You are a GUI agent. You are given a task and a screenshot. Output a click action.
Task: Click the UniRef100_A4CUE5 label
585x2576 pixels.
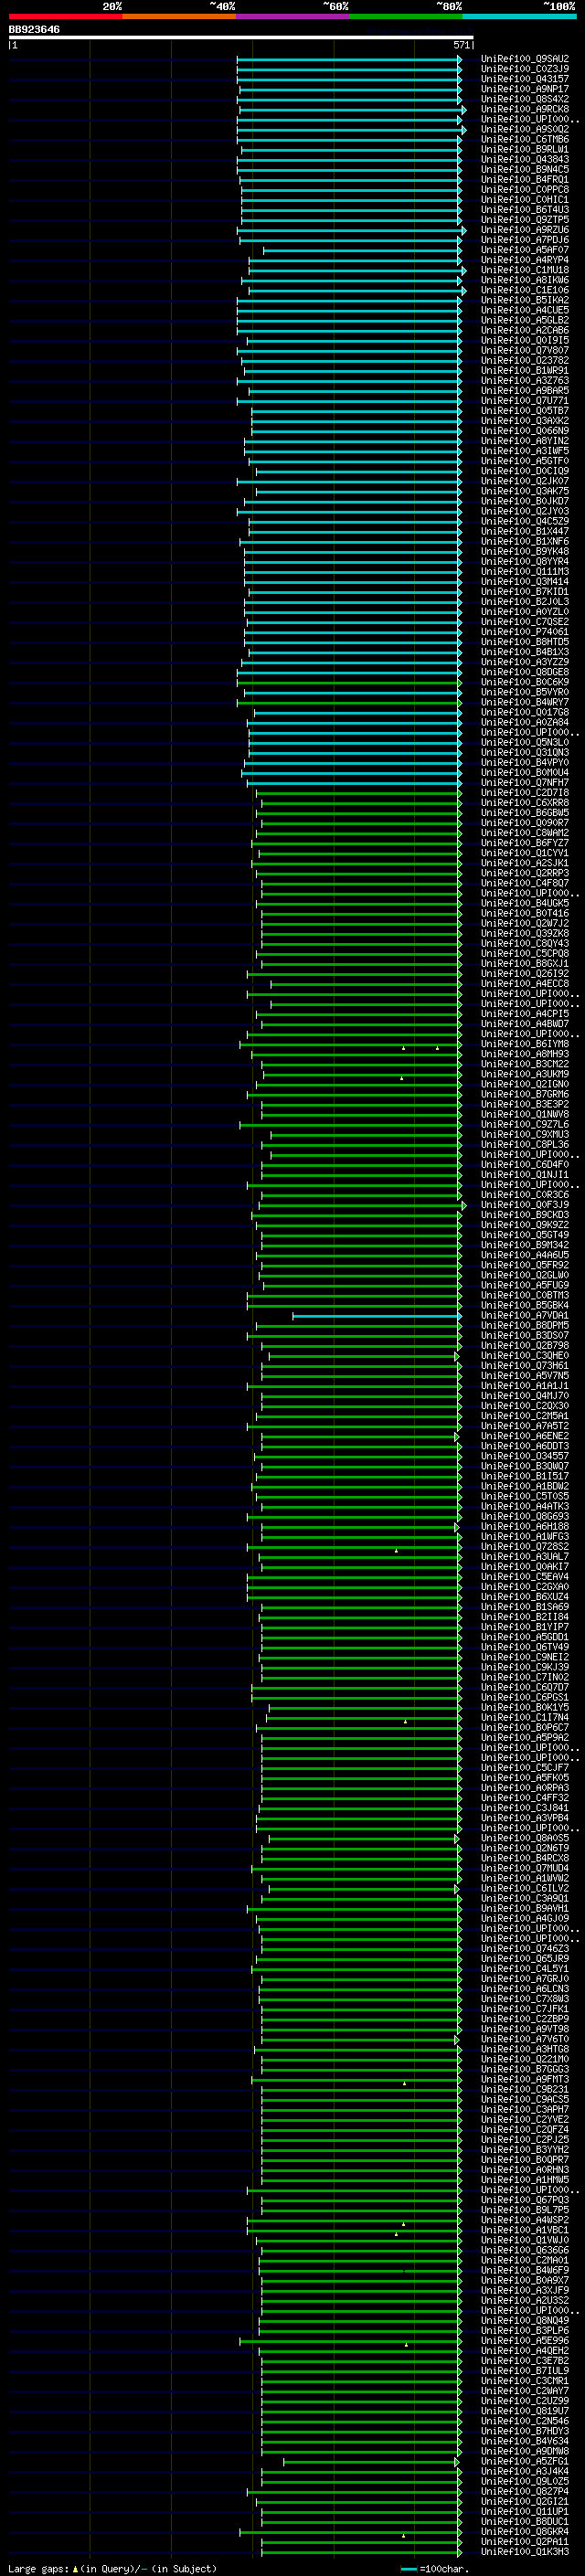(x=525, y=310)
